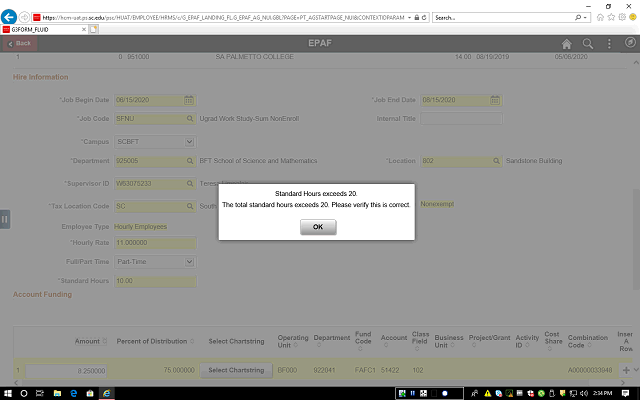Image resolution: width=640 pixels, height=400 pixels.
Task: Click OK in the Standard Hours dialog
Action: pos(318,227)
